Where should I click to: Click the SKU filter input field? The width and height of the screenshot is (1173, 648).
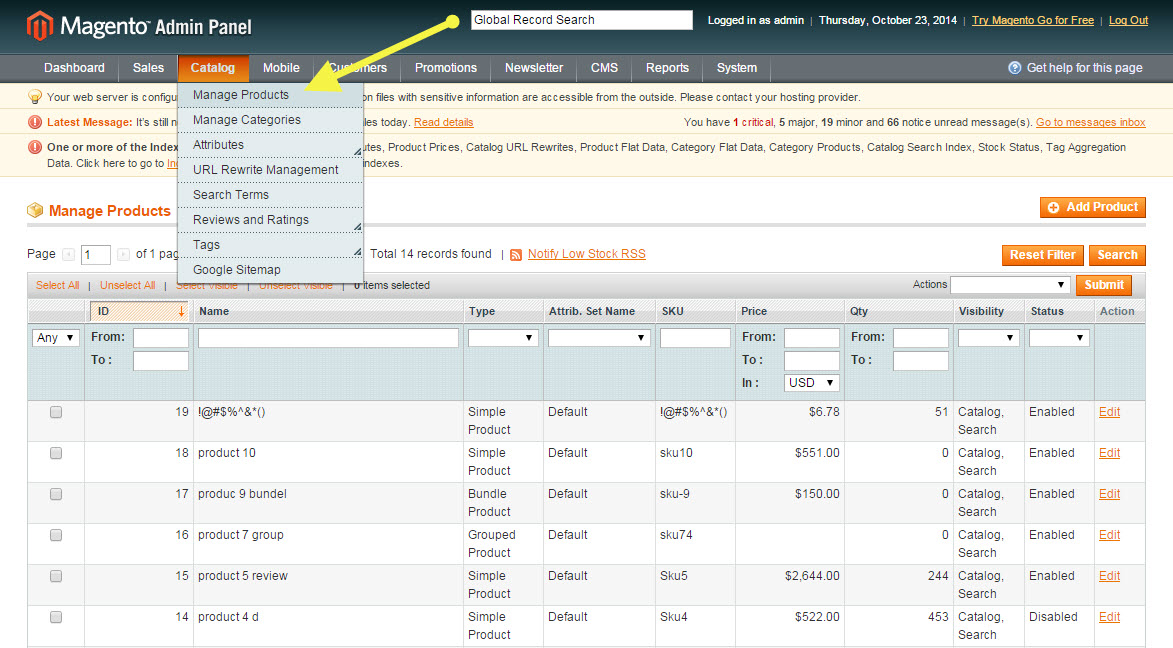click(x=695, y=337)
